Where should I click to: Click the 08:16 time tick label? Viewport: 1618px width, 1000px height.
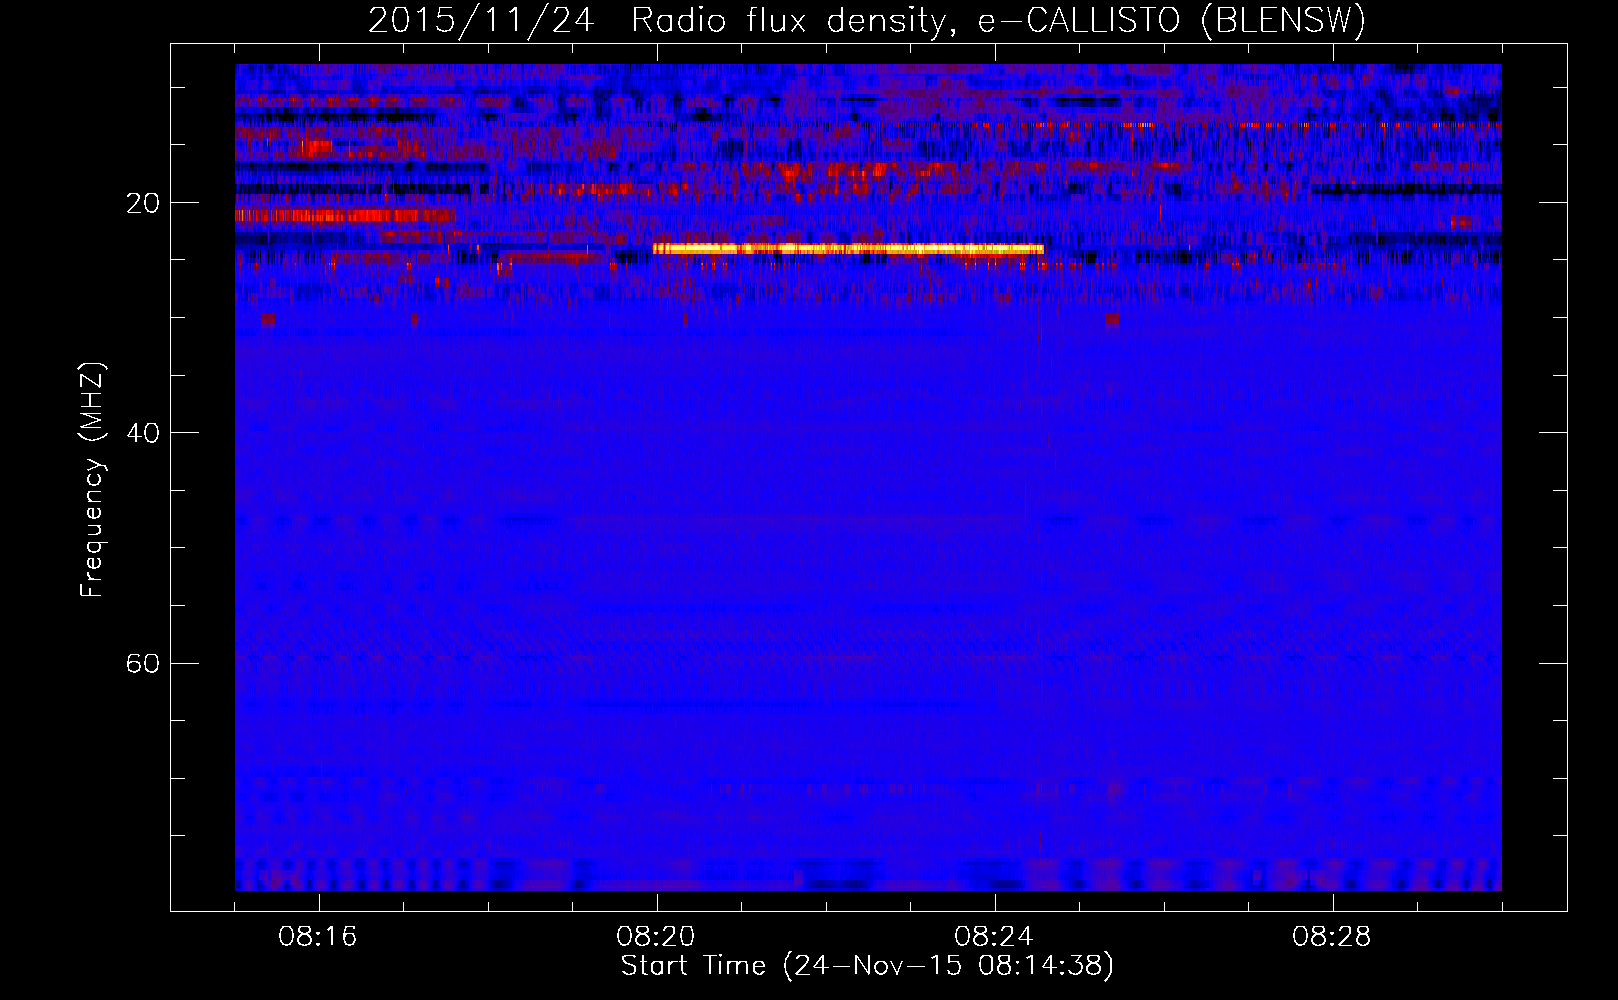coord(318,937)
